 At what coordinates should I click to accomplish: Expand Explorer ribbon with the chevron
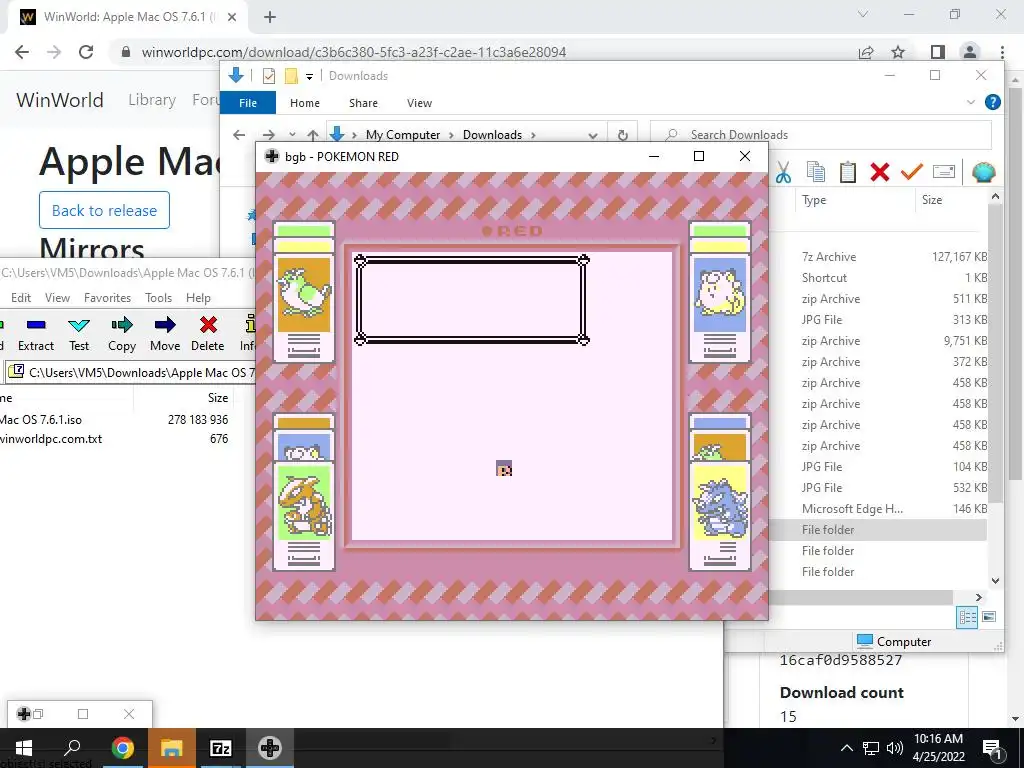(970, 103)
